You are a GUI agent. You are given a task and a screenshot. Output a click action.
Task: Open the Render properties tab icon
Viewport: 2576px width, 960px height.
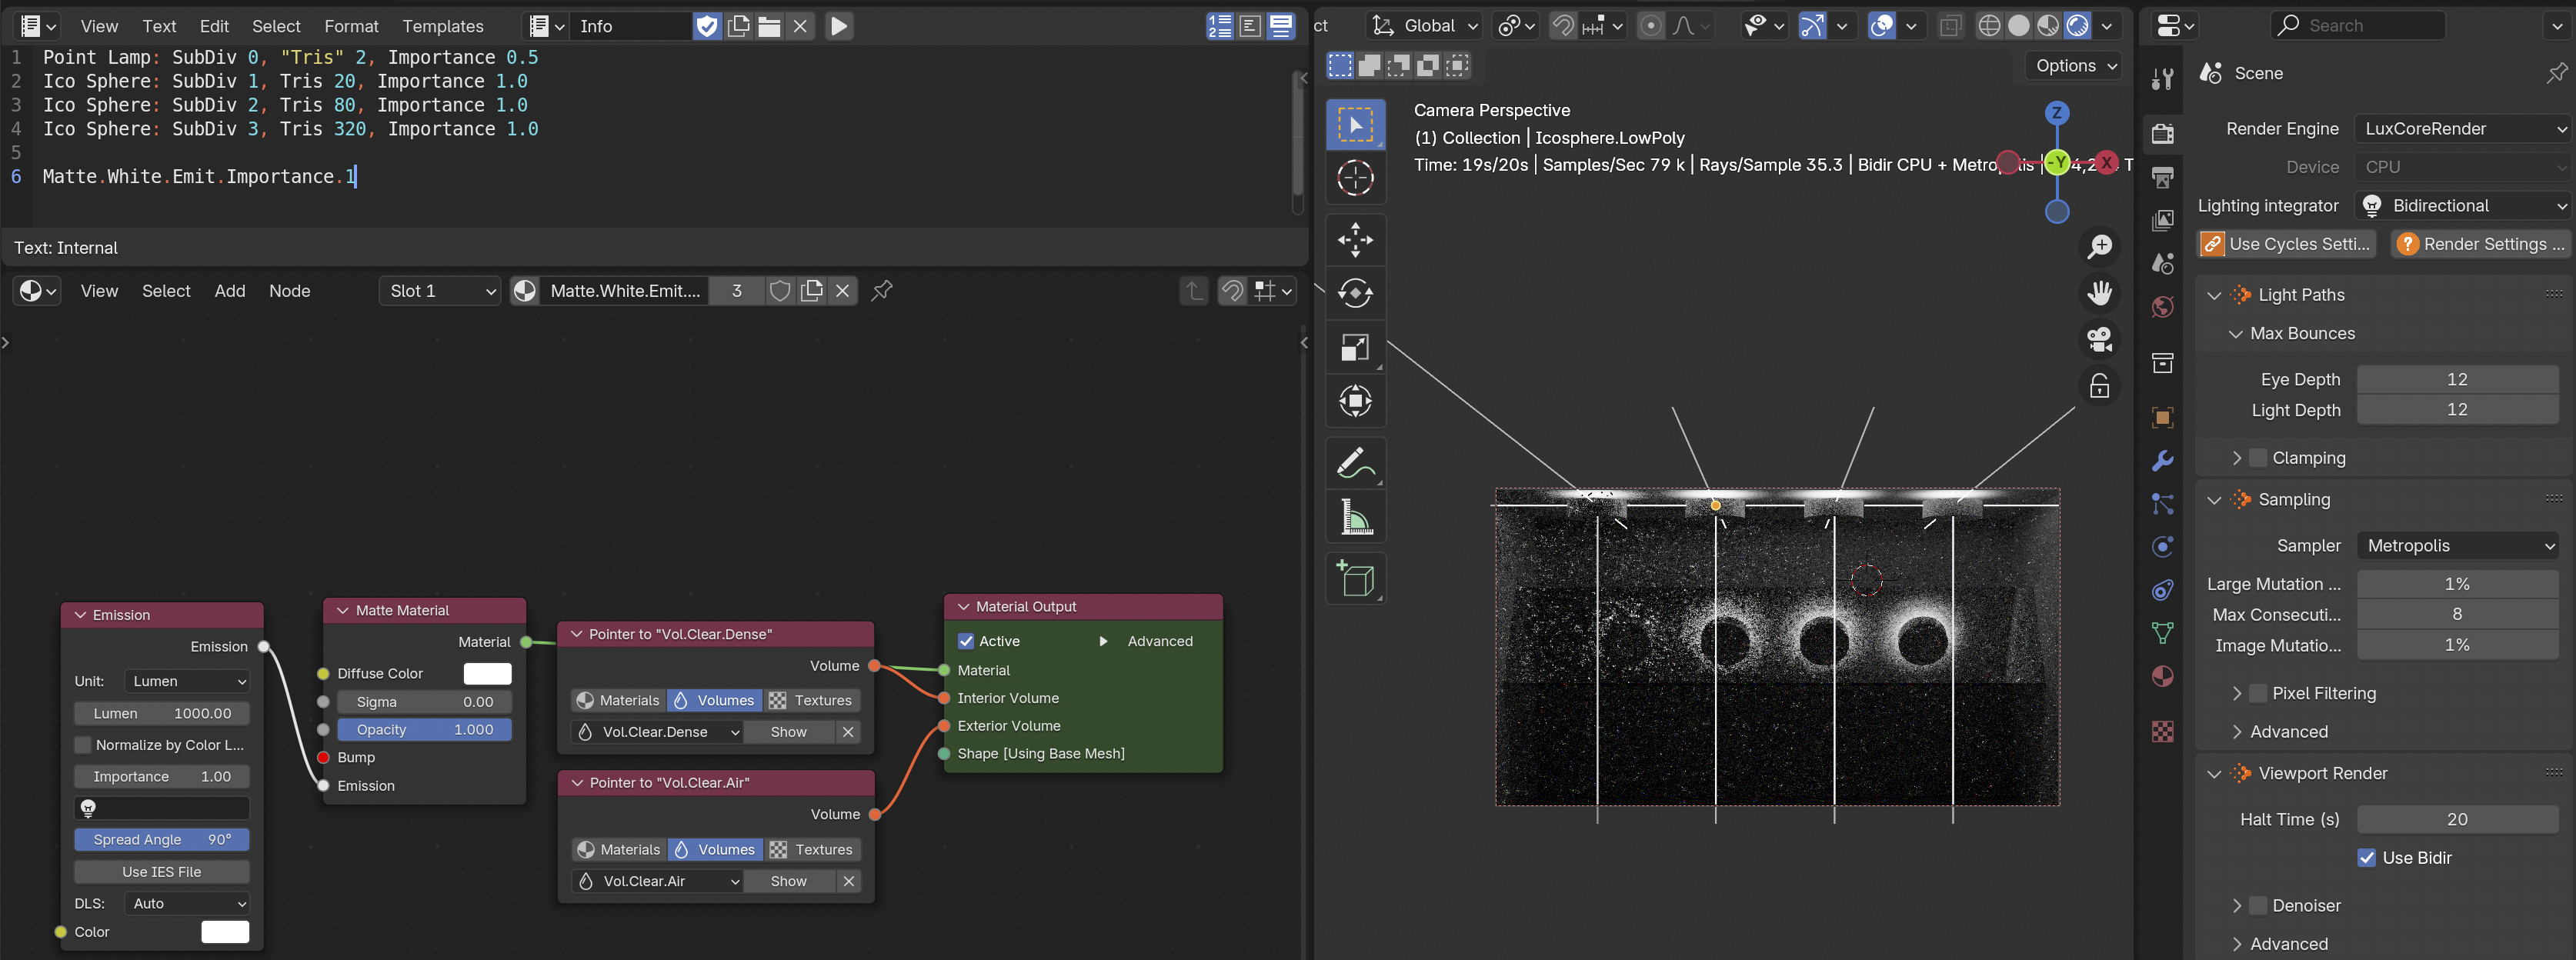(x=2163, y=133)
